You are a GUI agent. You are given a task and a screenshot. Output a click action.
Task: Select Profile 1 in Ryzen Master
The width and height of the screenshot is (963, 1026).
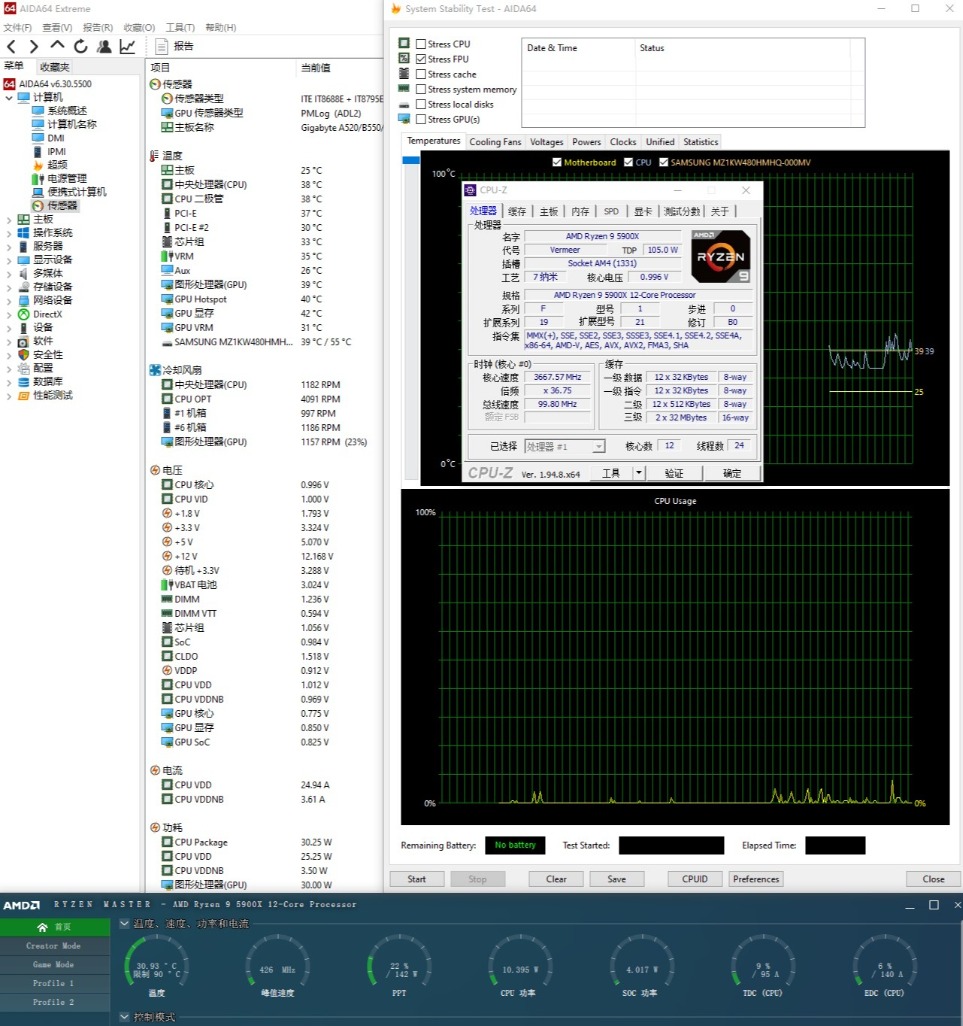tap(54, 983)
